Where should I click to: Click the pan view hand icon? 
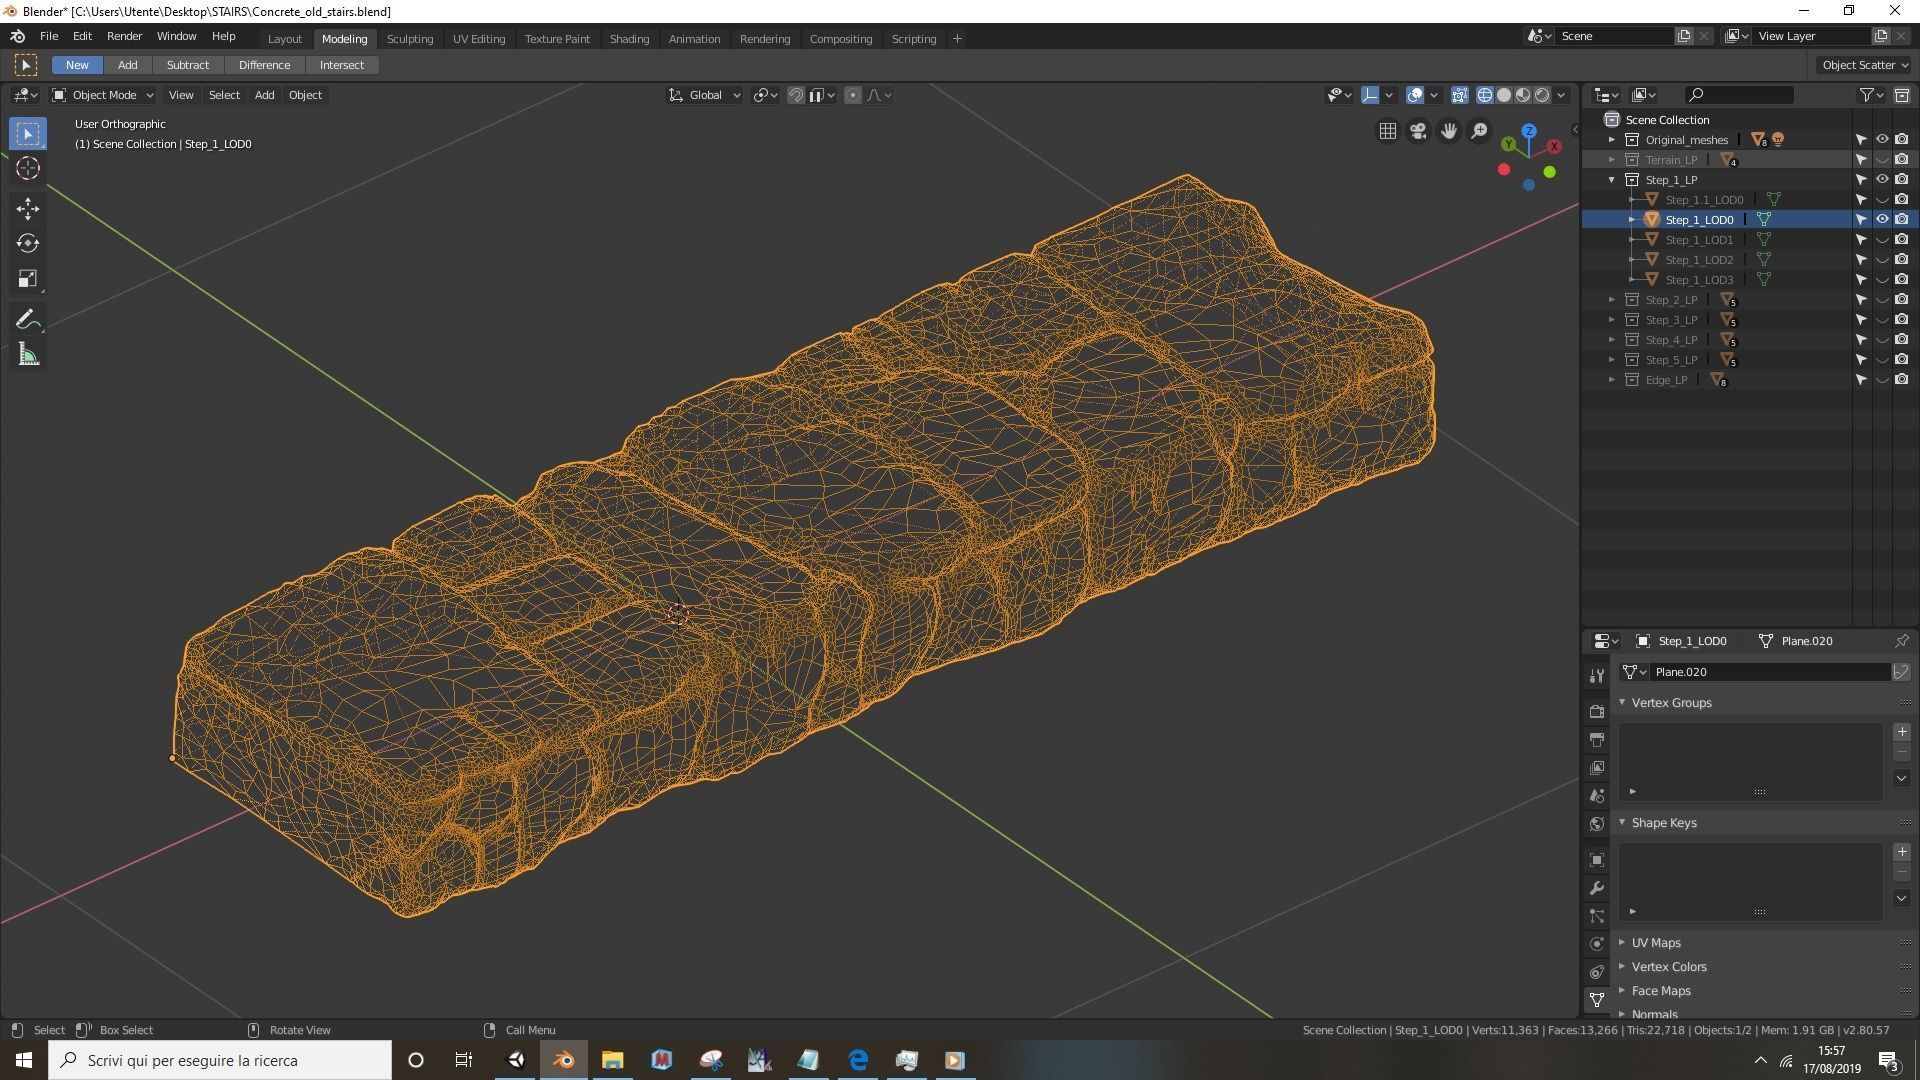click(1448, 131)
